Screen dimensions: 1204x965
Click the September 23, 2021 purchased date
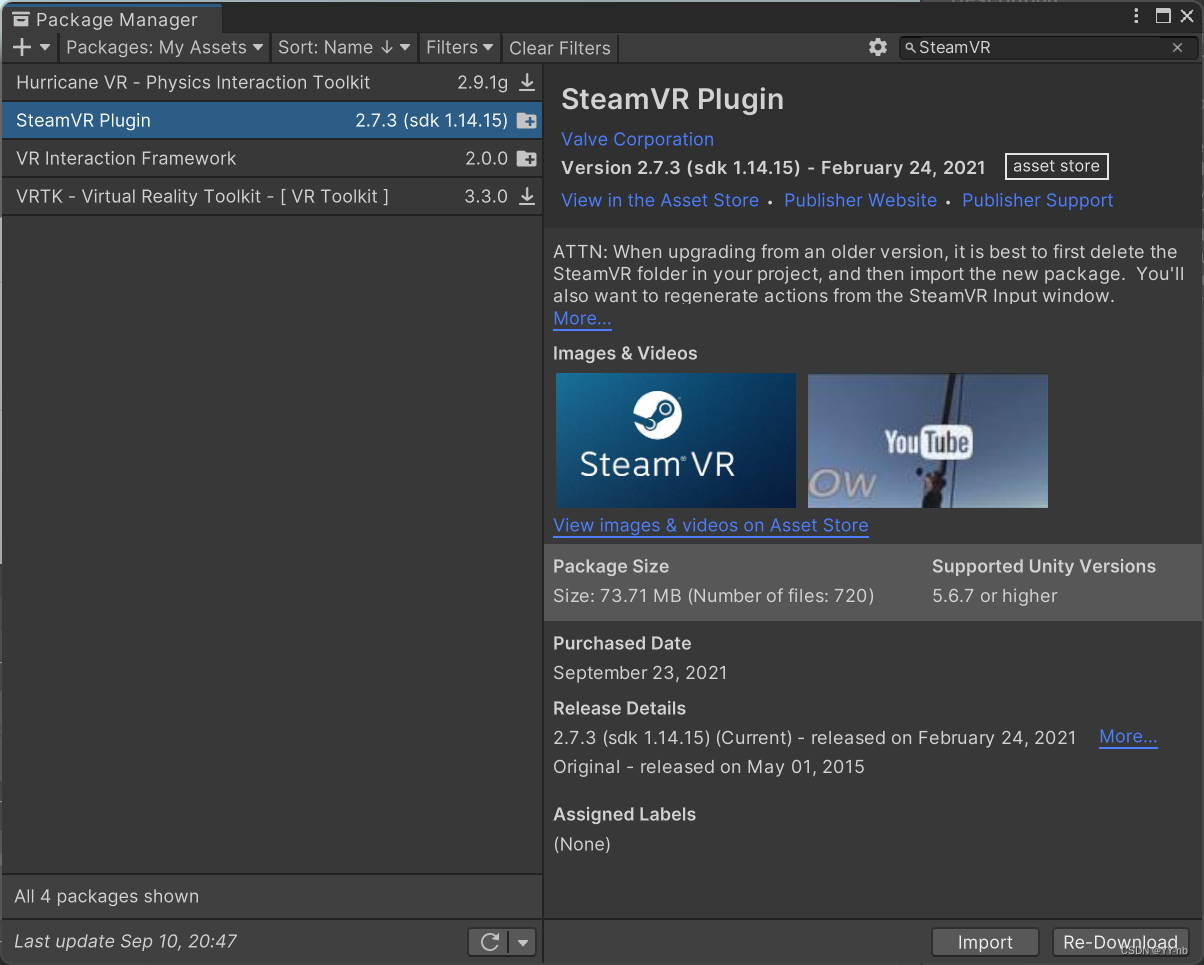(640, 672)
